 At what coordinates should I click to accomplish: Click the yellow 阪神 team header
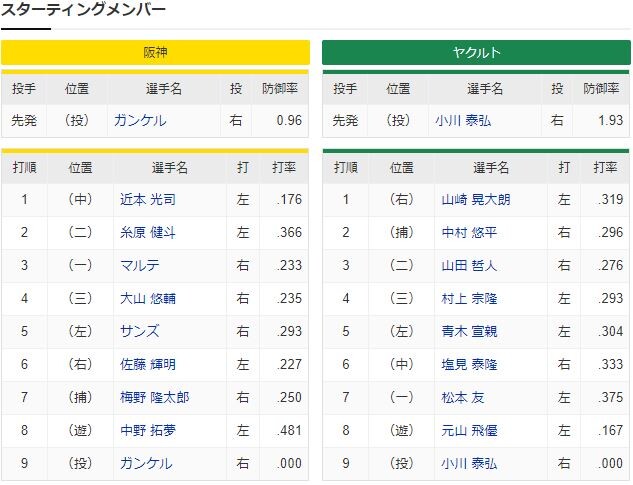[x=155, y=52]
